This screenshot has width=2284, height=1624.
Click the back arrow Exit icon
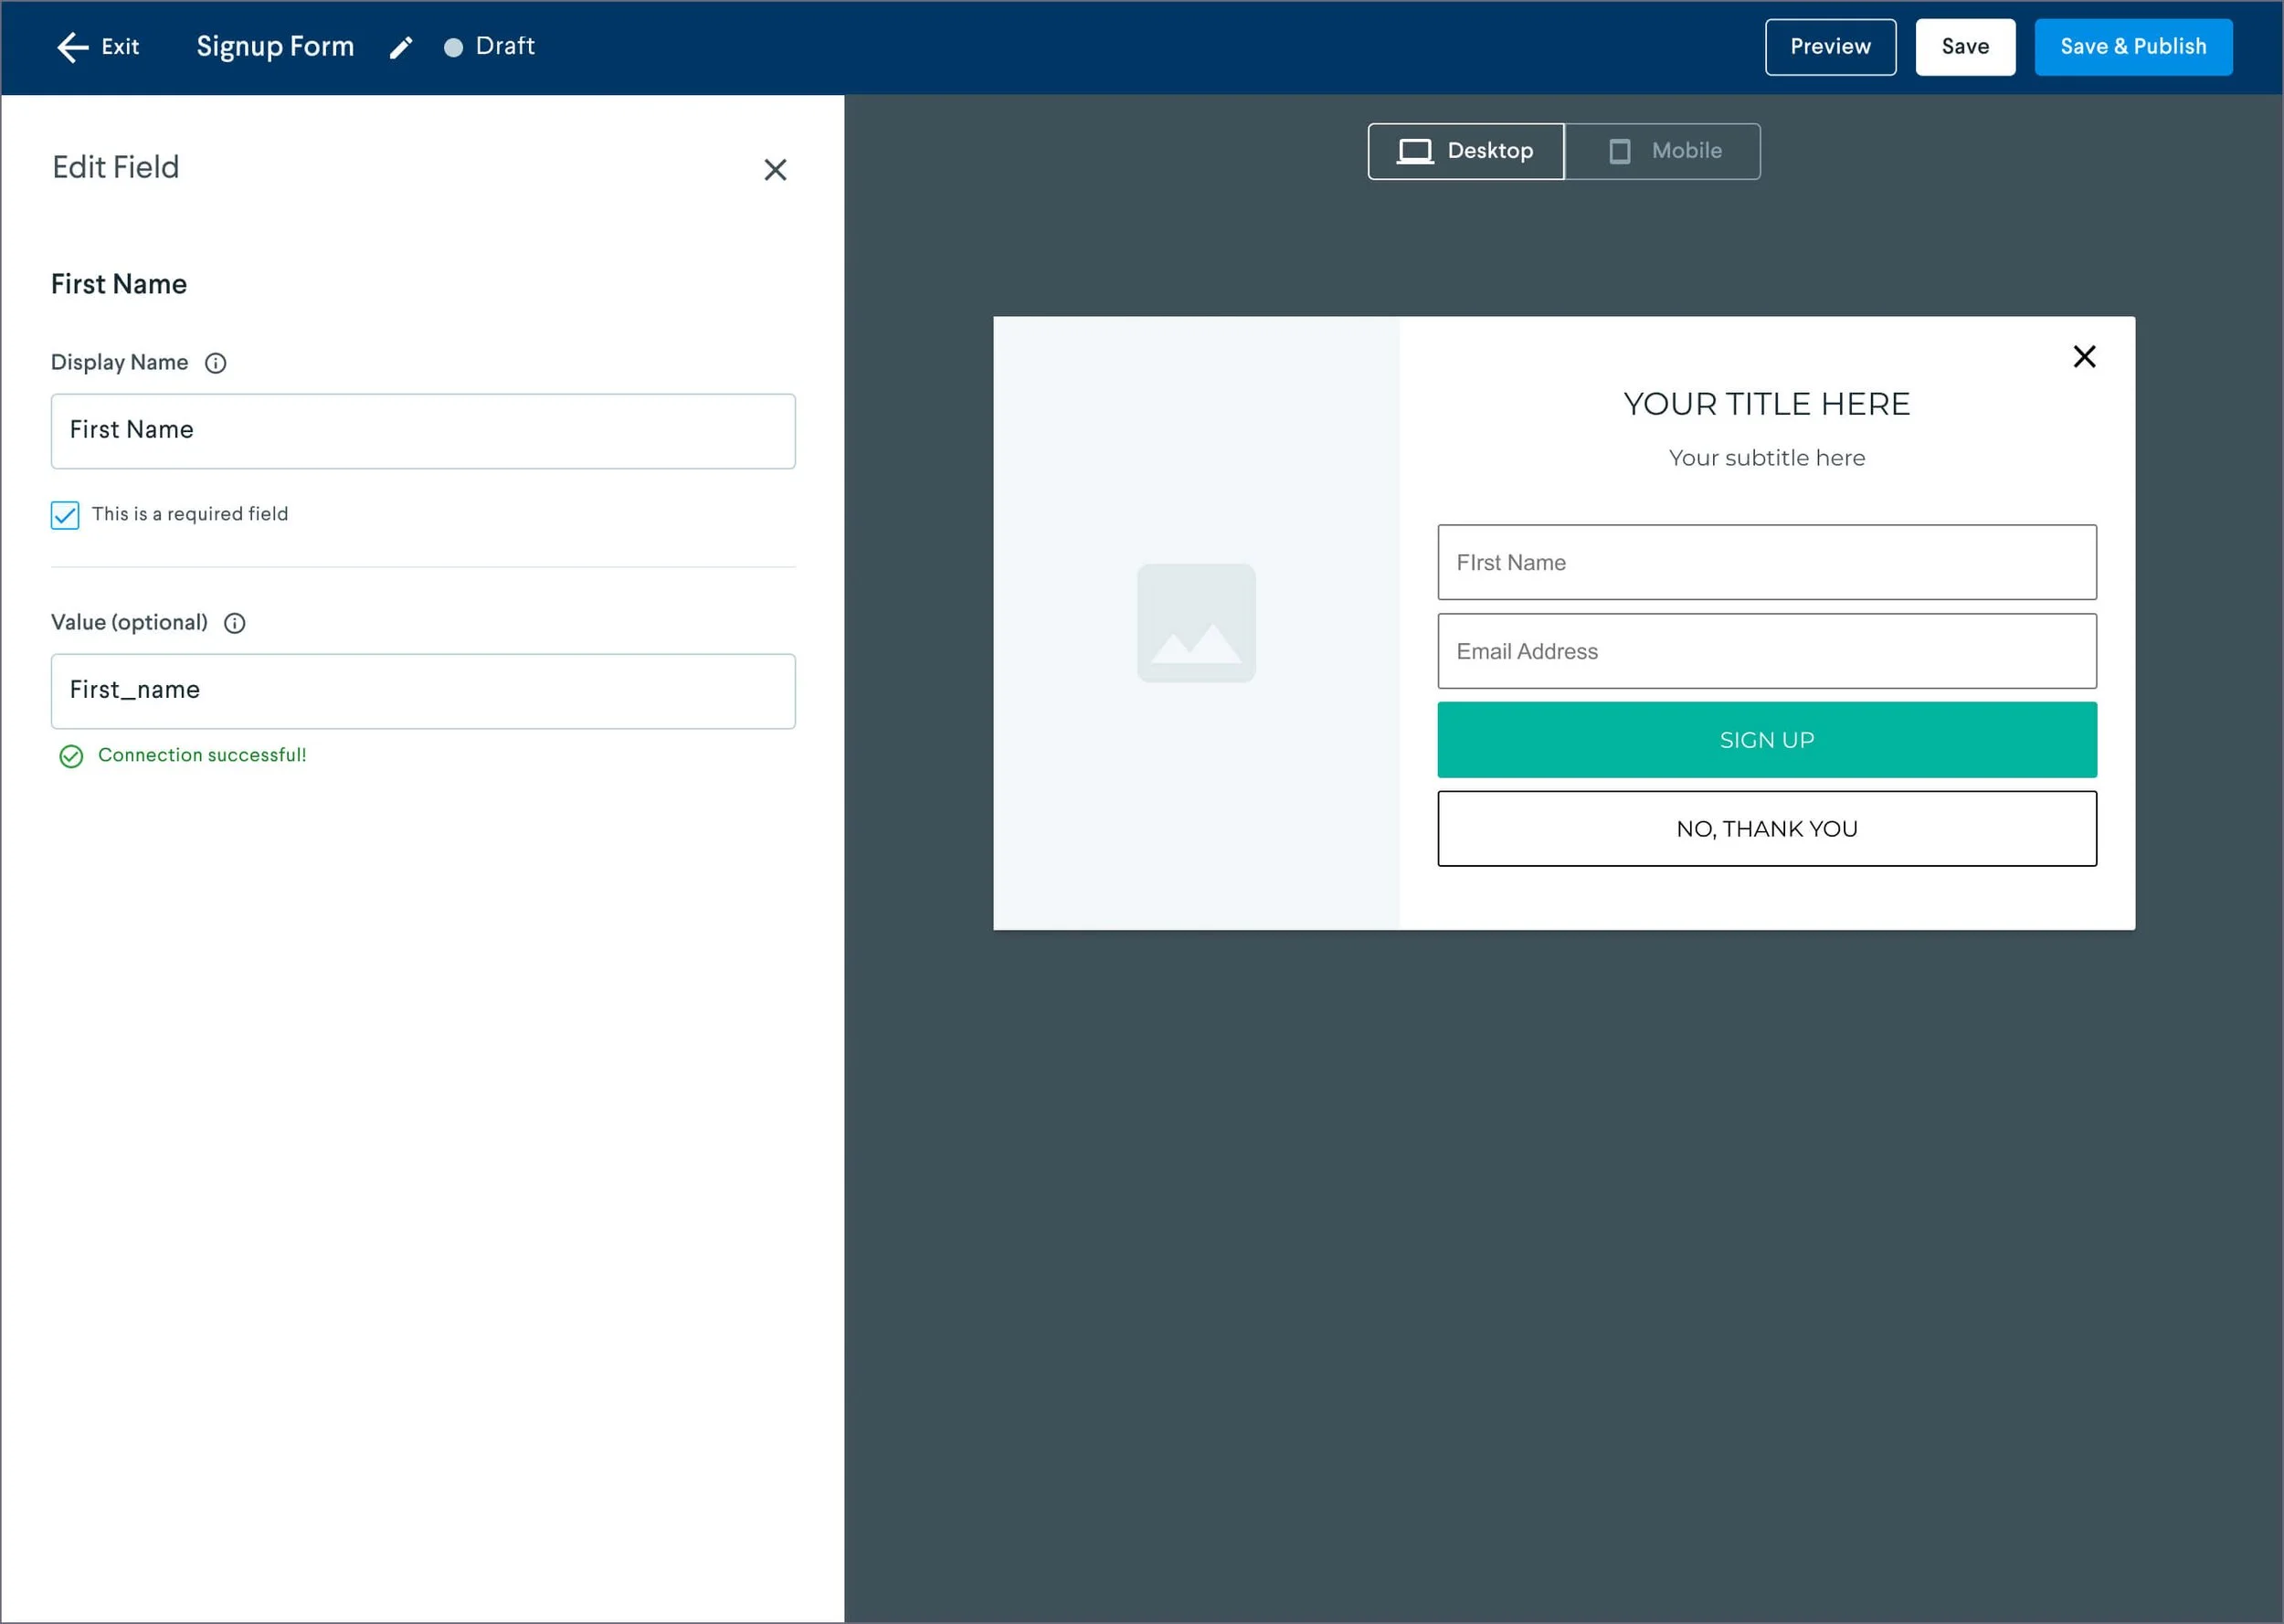(73, 47)
